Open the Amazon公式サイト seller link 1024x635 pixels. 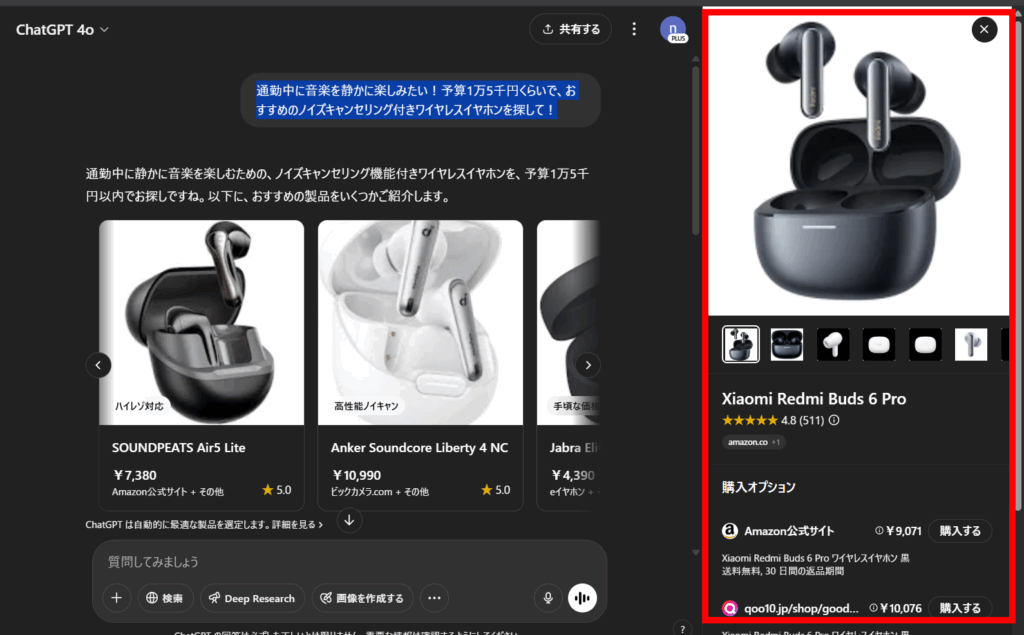(789, 531)
